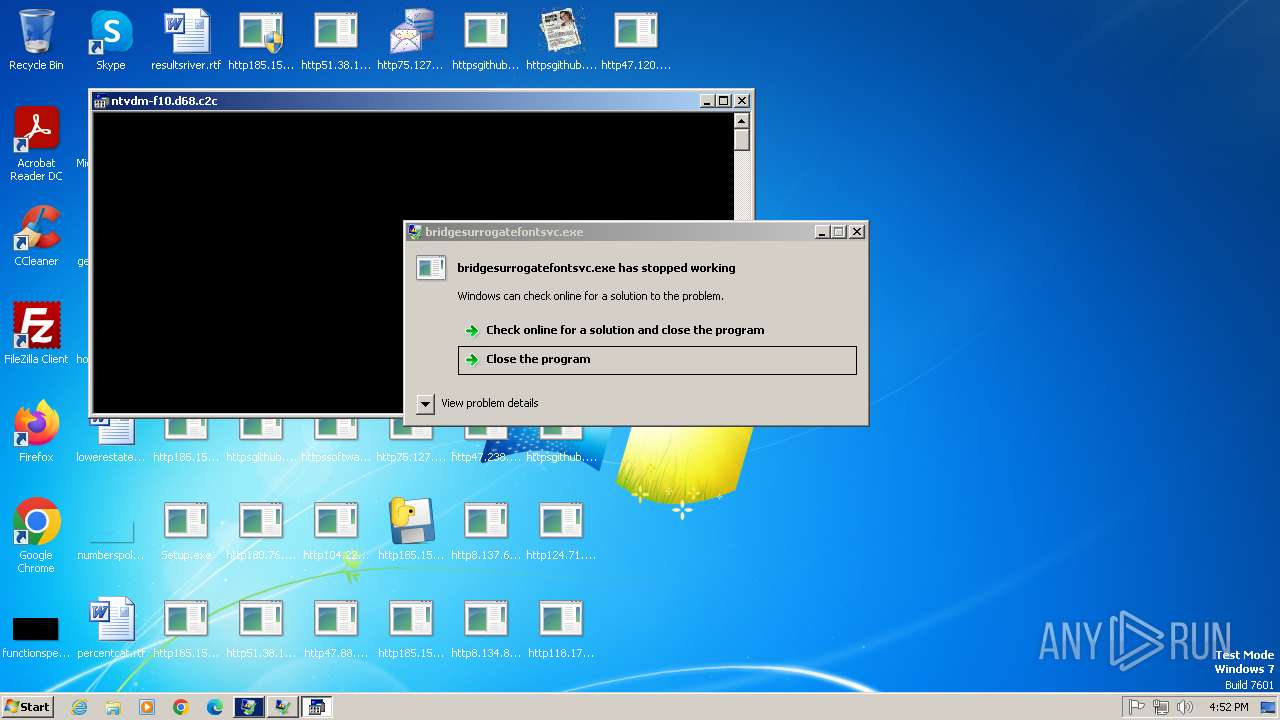The height and width of the screenshot is (720, 1280).
Task: Click bridgesurrogatefontsvc.exe dialog title icon
Action: click(x=415, y=232)
